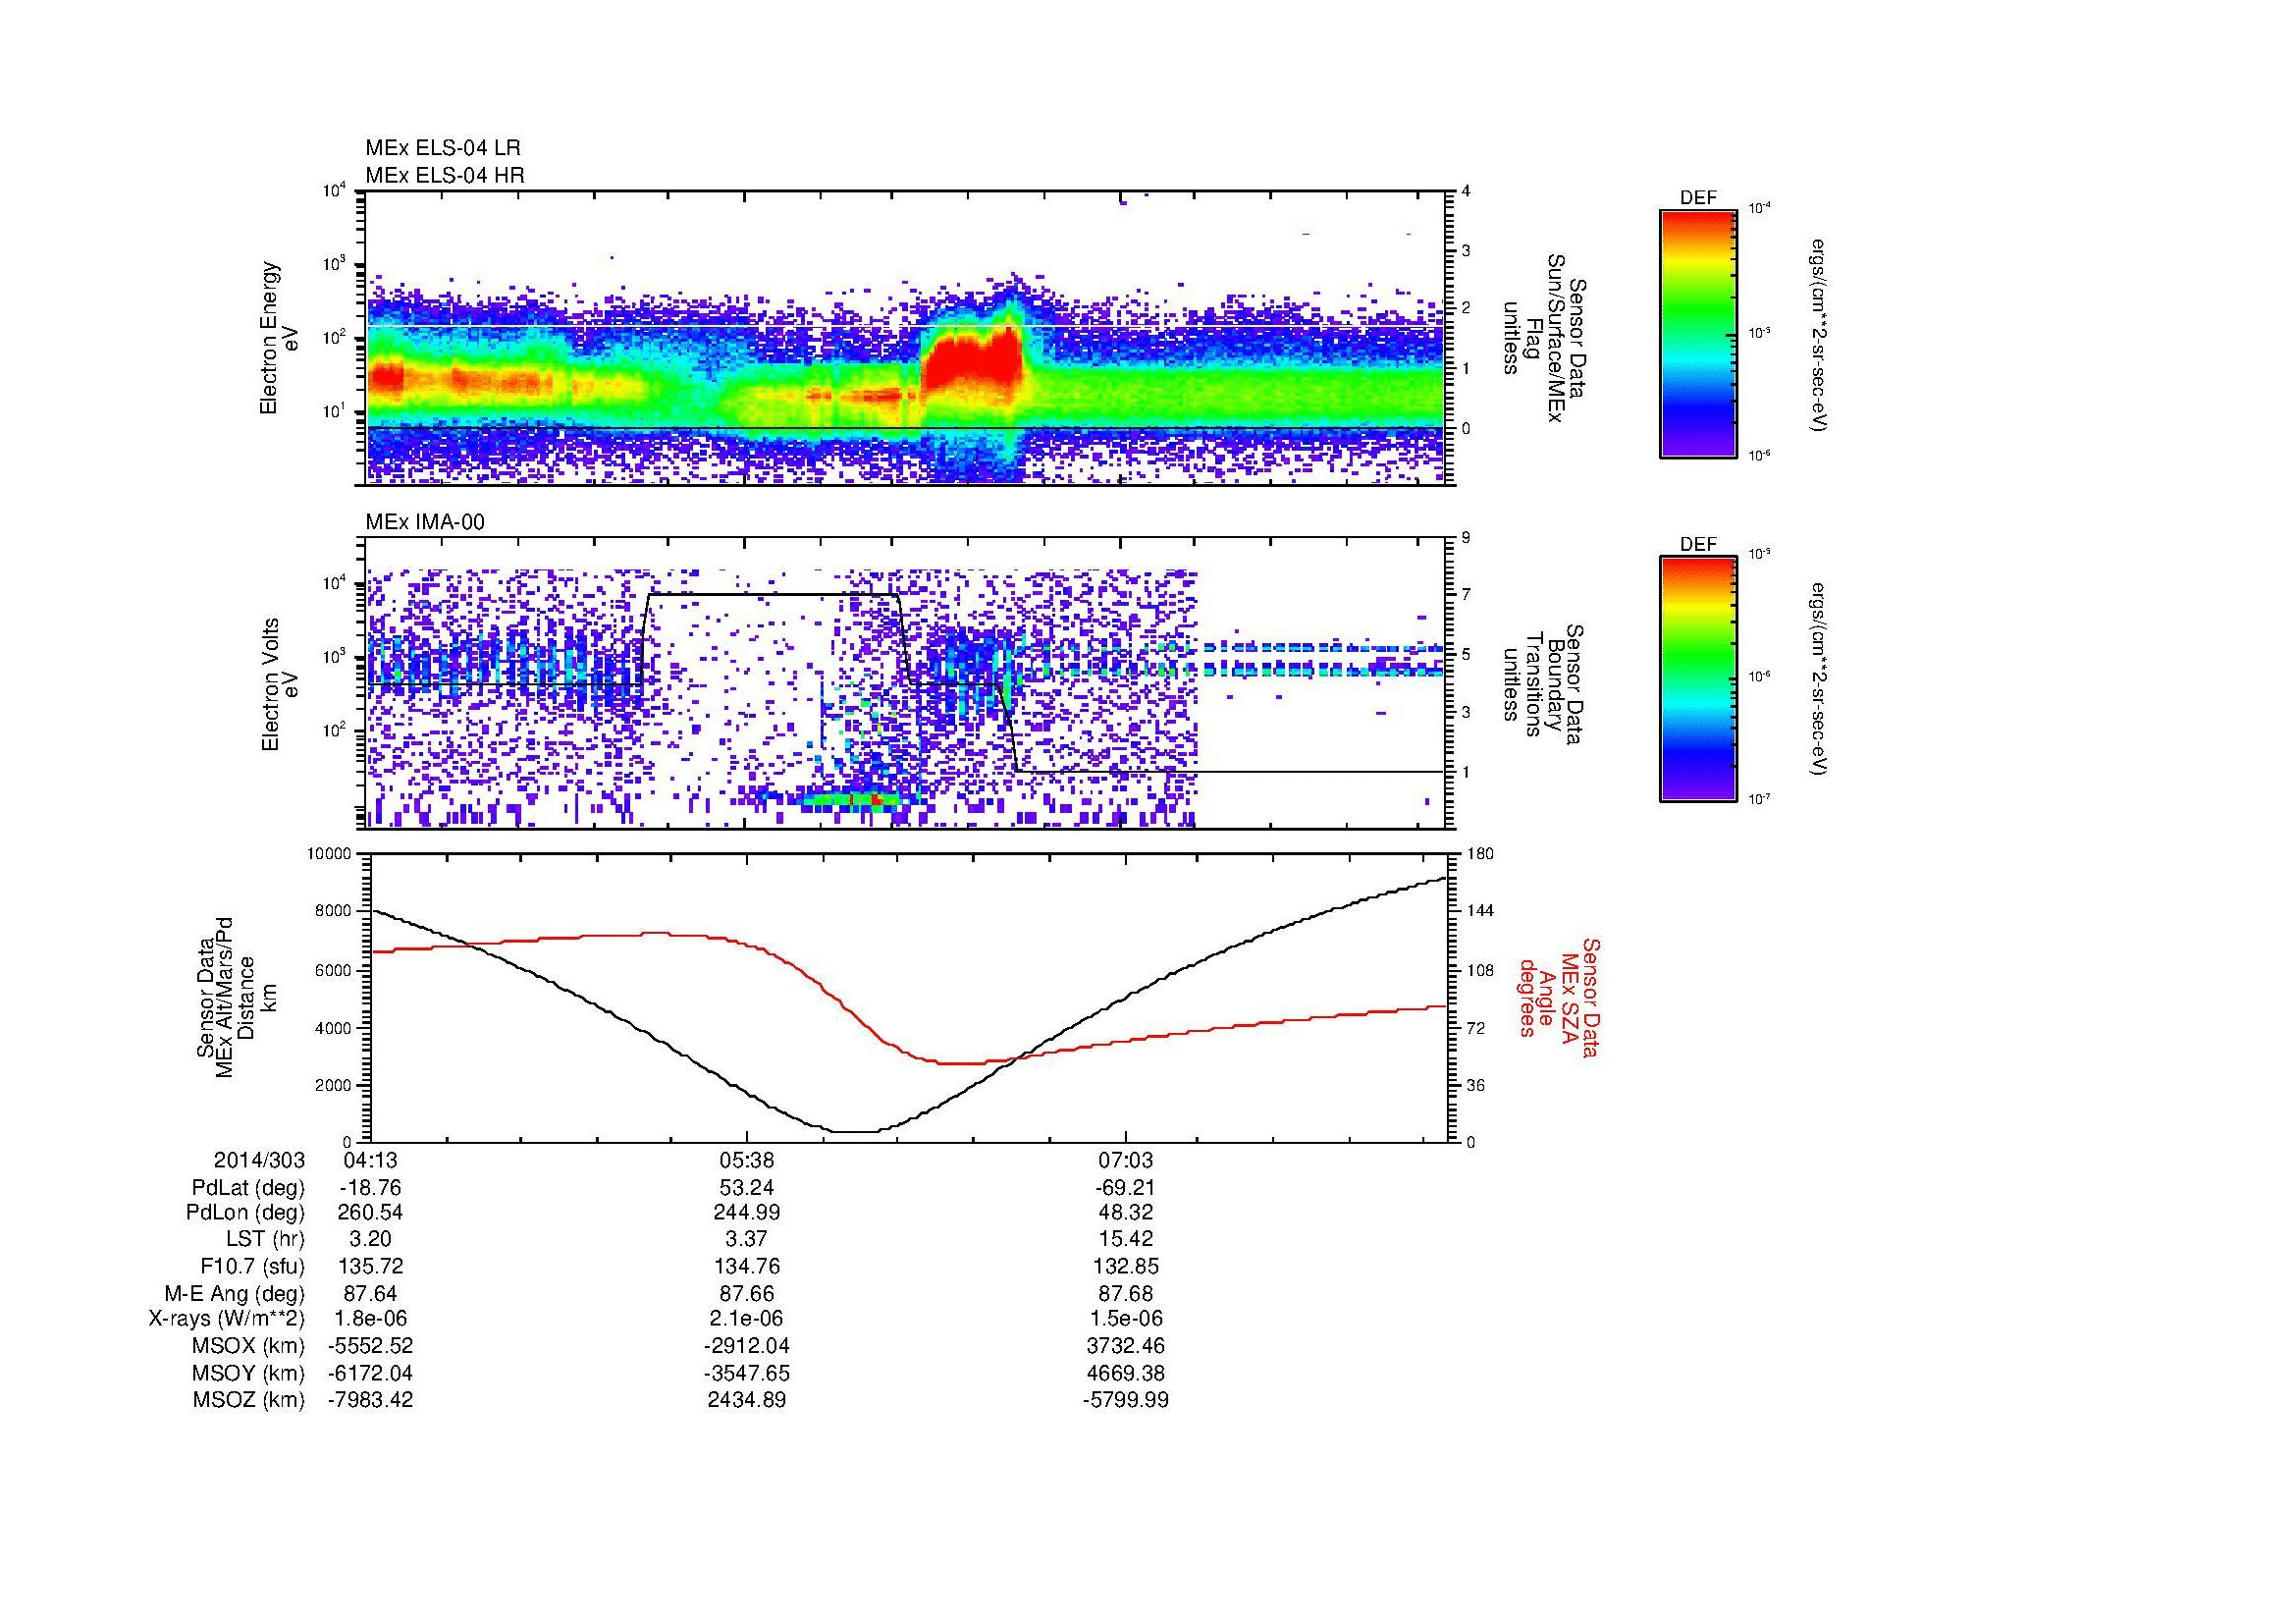This screenshot has height=1623, width=2296.
Task: Click the F10.7 value '134.76'
Action: point(747,1266)
